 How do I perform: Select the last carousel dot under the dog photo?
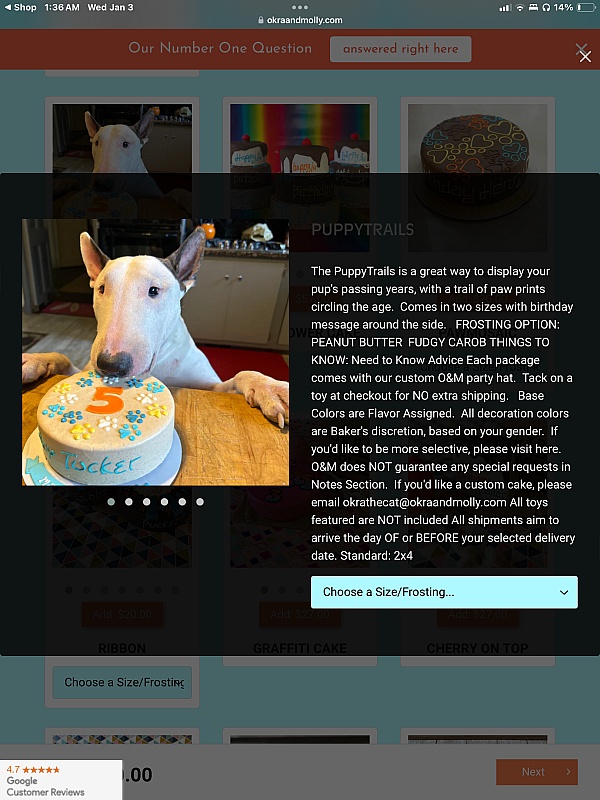(200, 502)
